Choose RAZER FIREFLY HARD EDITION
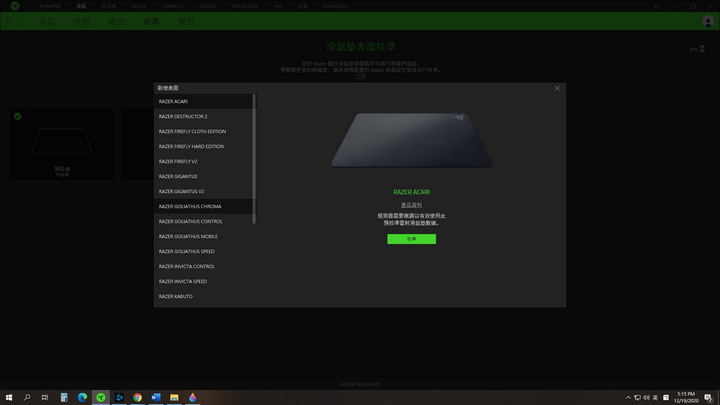 (x=203, y=146)
